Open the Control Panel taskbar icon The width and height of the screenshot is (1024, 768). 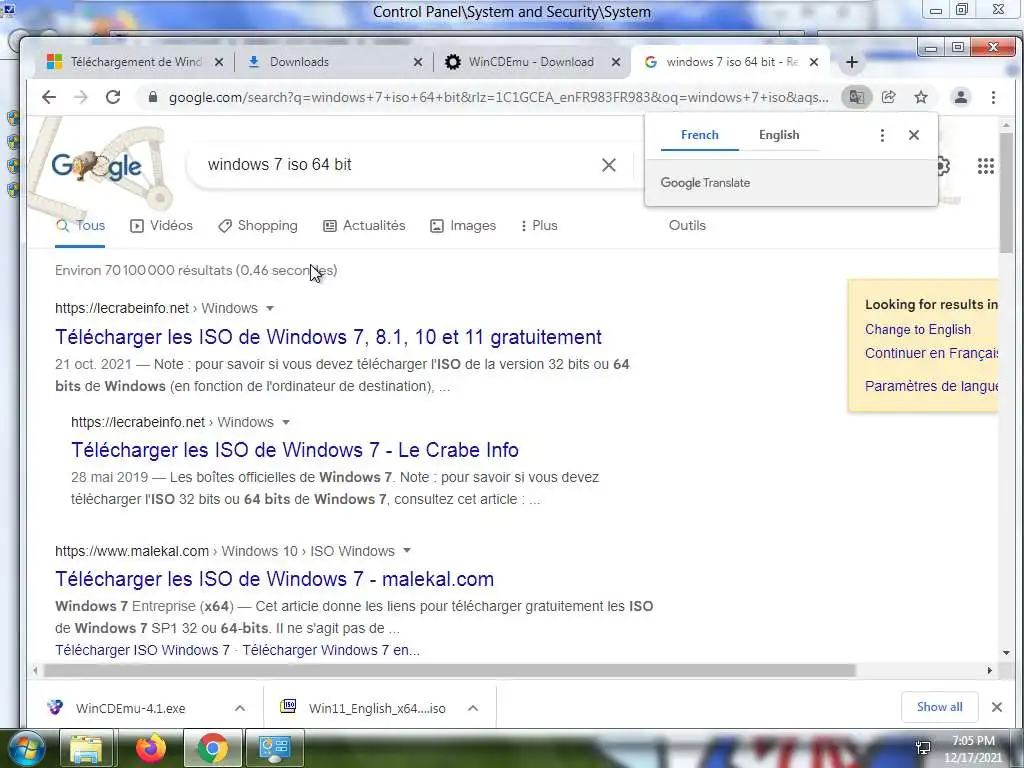point(274,748)
